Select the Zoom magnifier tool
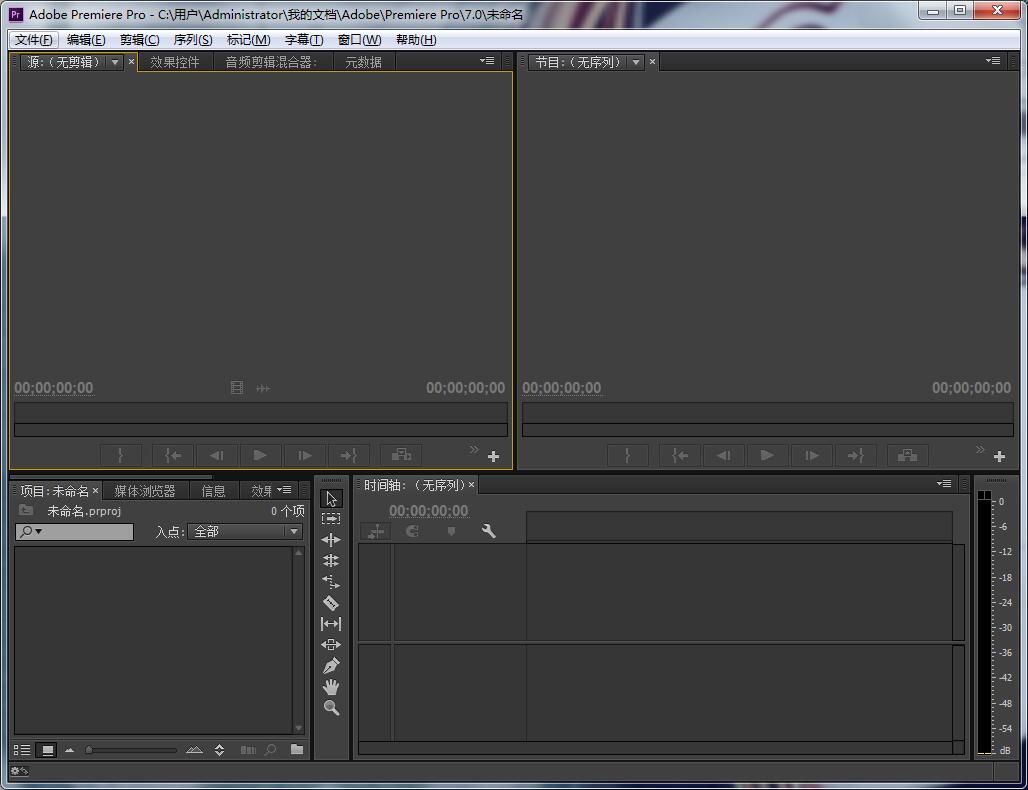This screenshot has width=1028, height=790. [331, 708]
